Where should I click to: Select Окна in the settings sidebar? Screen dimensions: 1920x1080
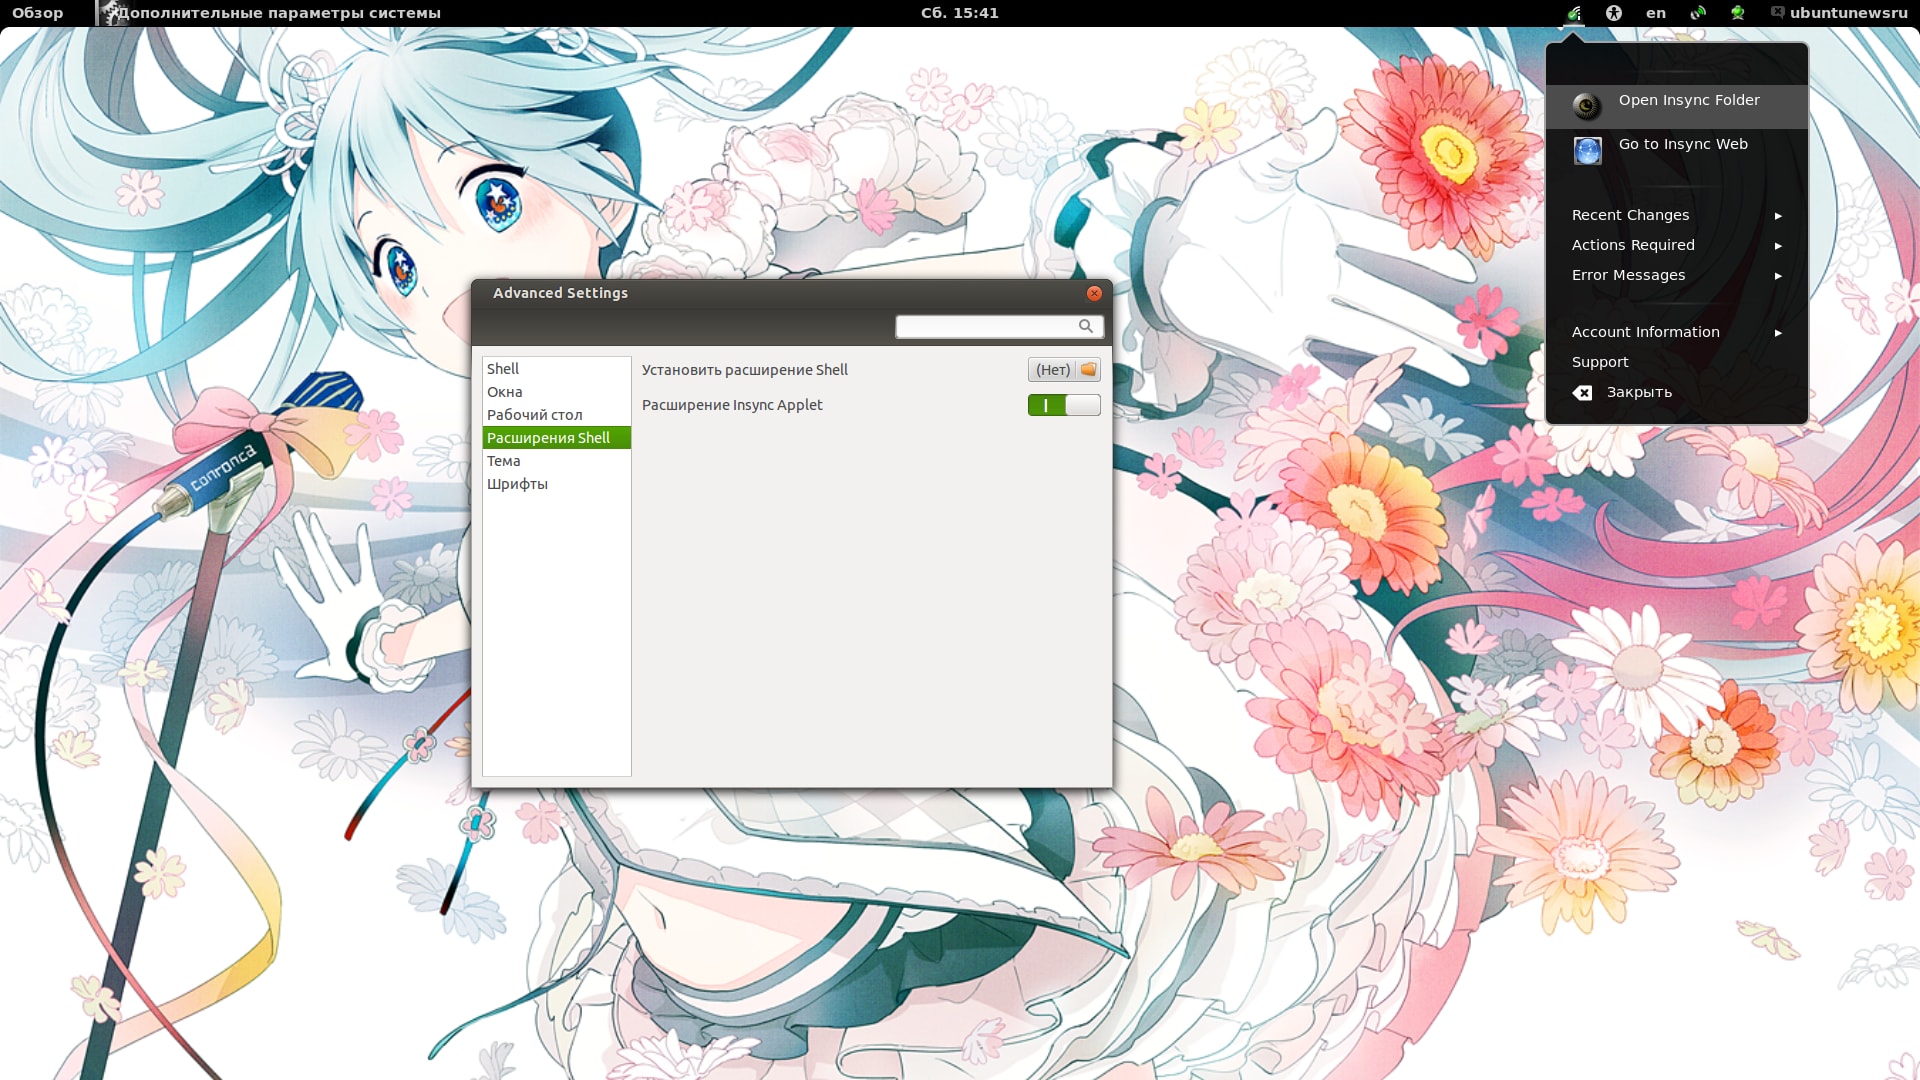click(x=556, y=392)
